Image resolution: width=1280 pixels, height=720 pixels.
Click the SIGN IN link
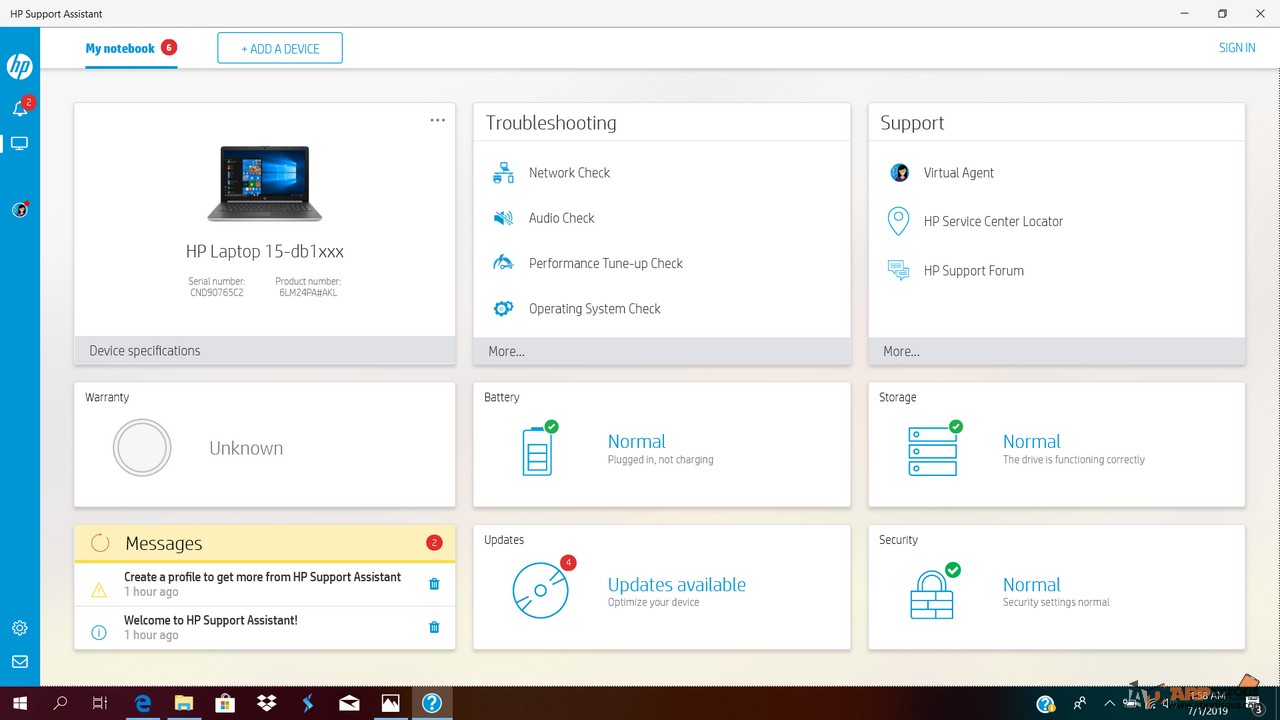[x=1237, y=48]
